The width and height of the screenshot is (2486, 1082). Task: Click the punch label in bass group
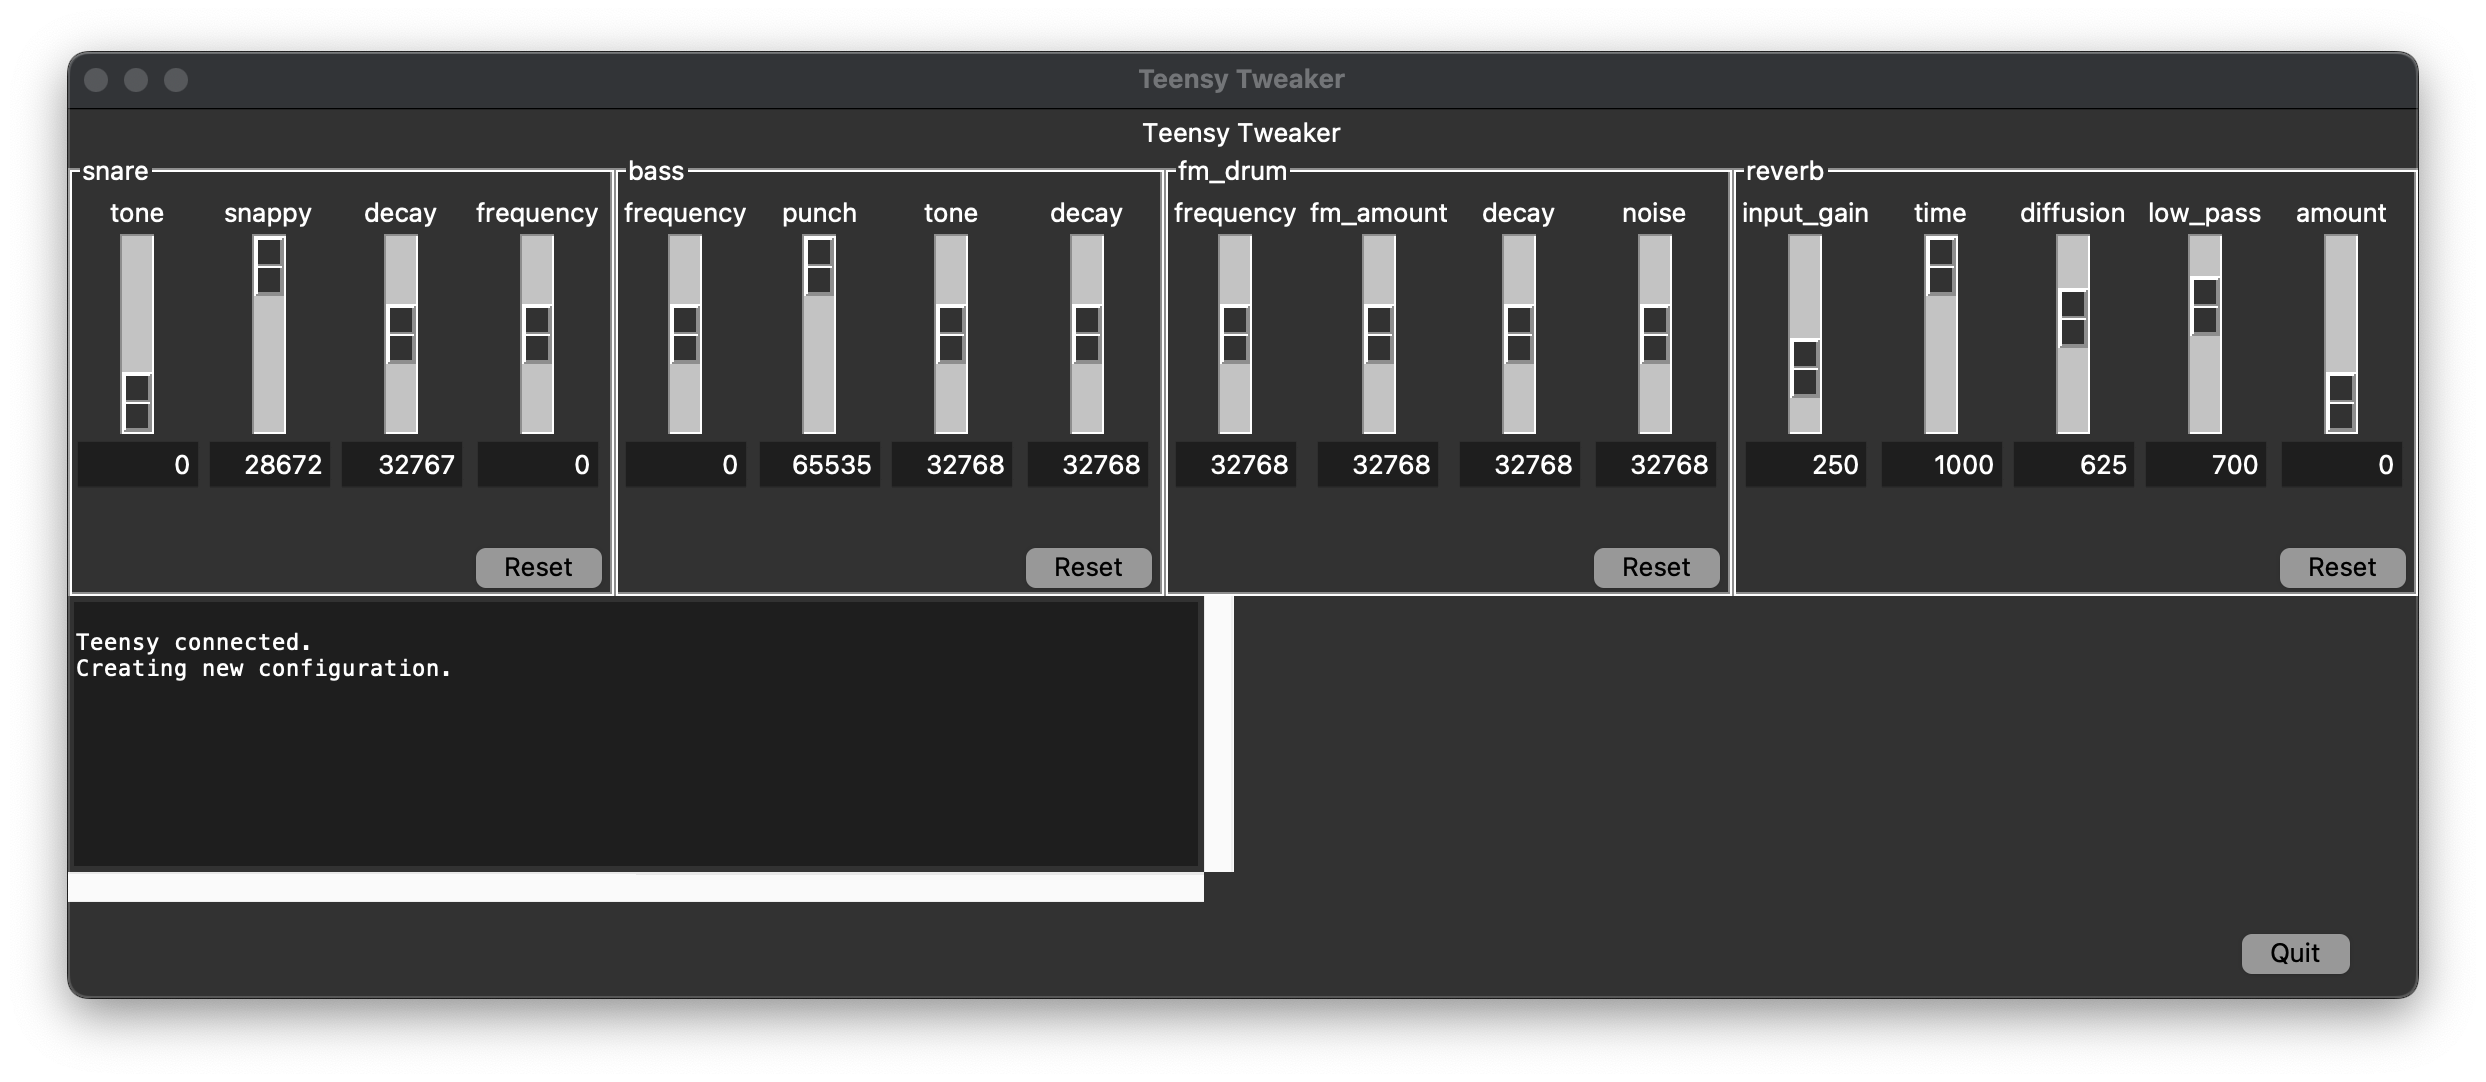[x=819, y=213]
